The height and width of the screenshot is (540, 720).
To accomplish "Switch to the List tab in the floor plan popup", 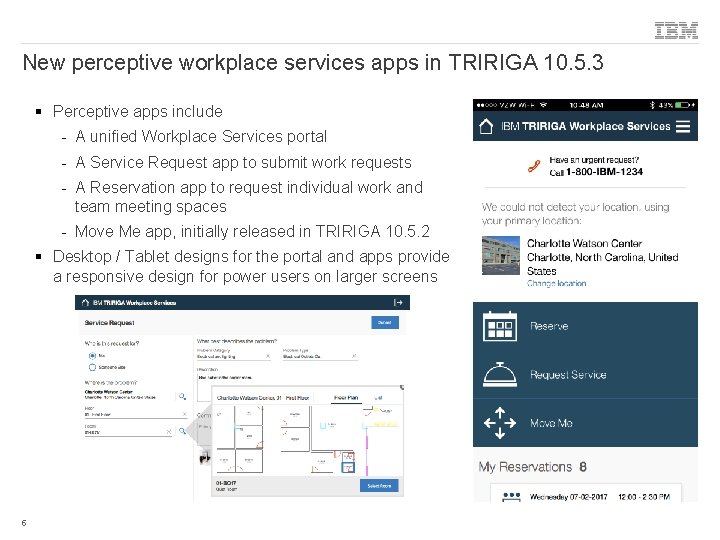I will tap(378, 398).
